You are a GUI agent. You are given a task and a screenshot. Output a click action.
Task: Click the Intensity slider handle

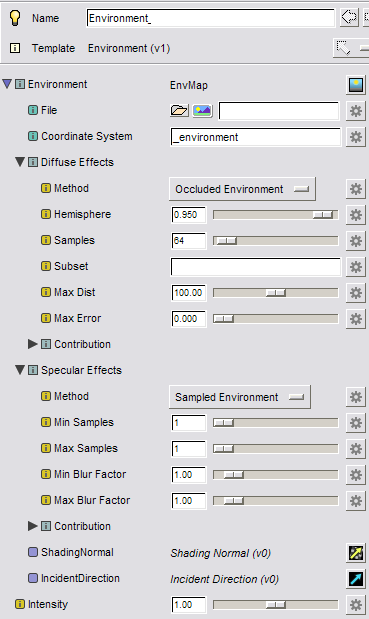click(x=275, y=605)
